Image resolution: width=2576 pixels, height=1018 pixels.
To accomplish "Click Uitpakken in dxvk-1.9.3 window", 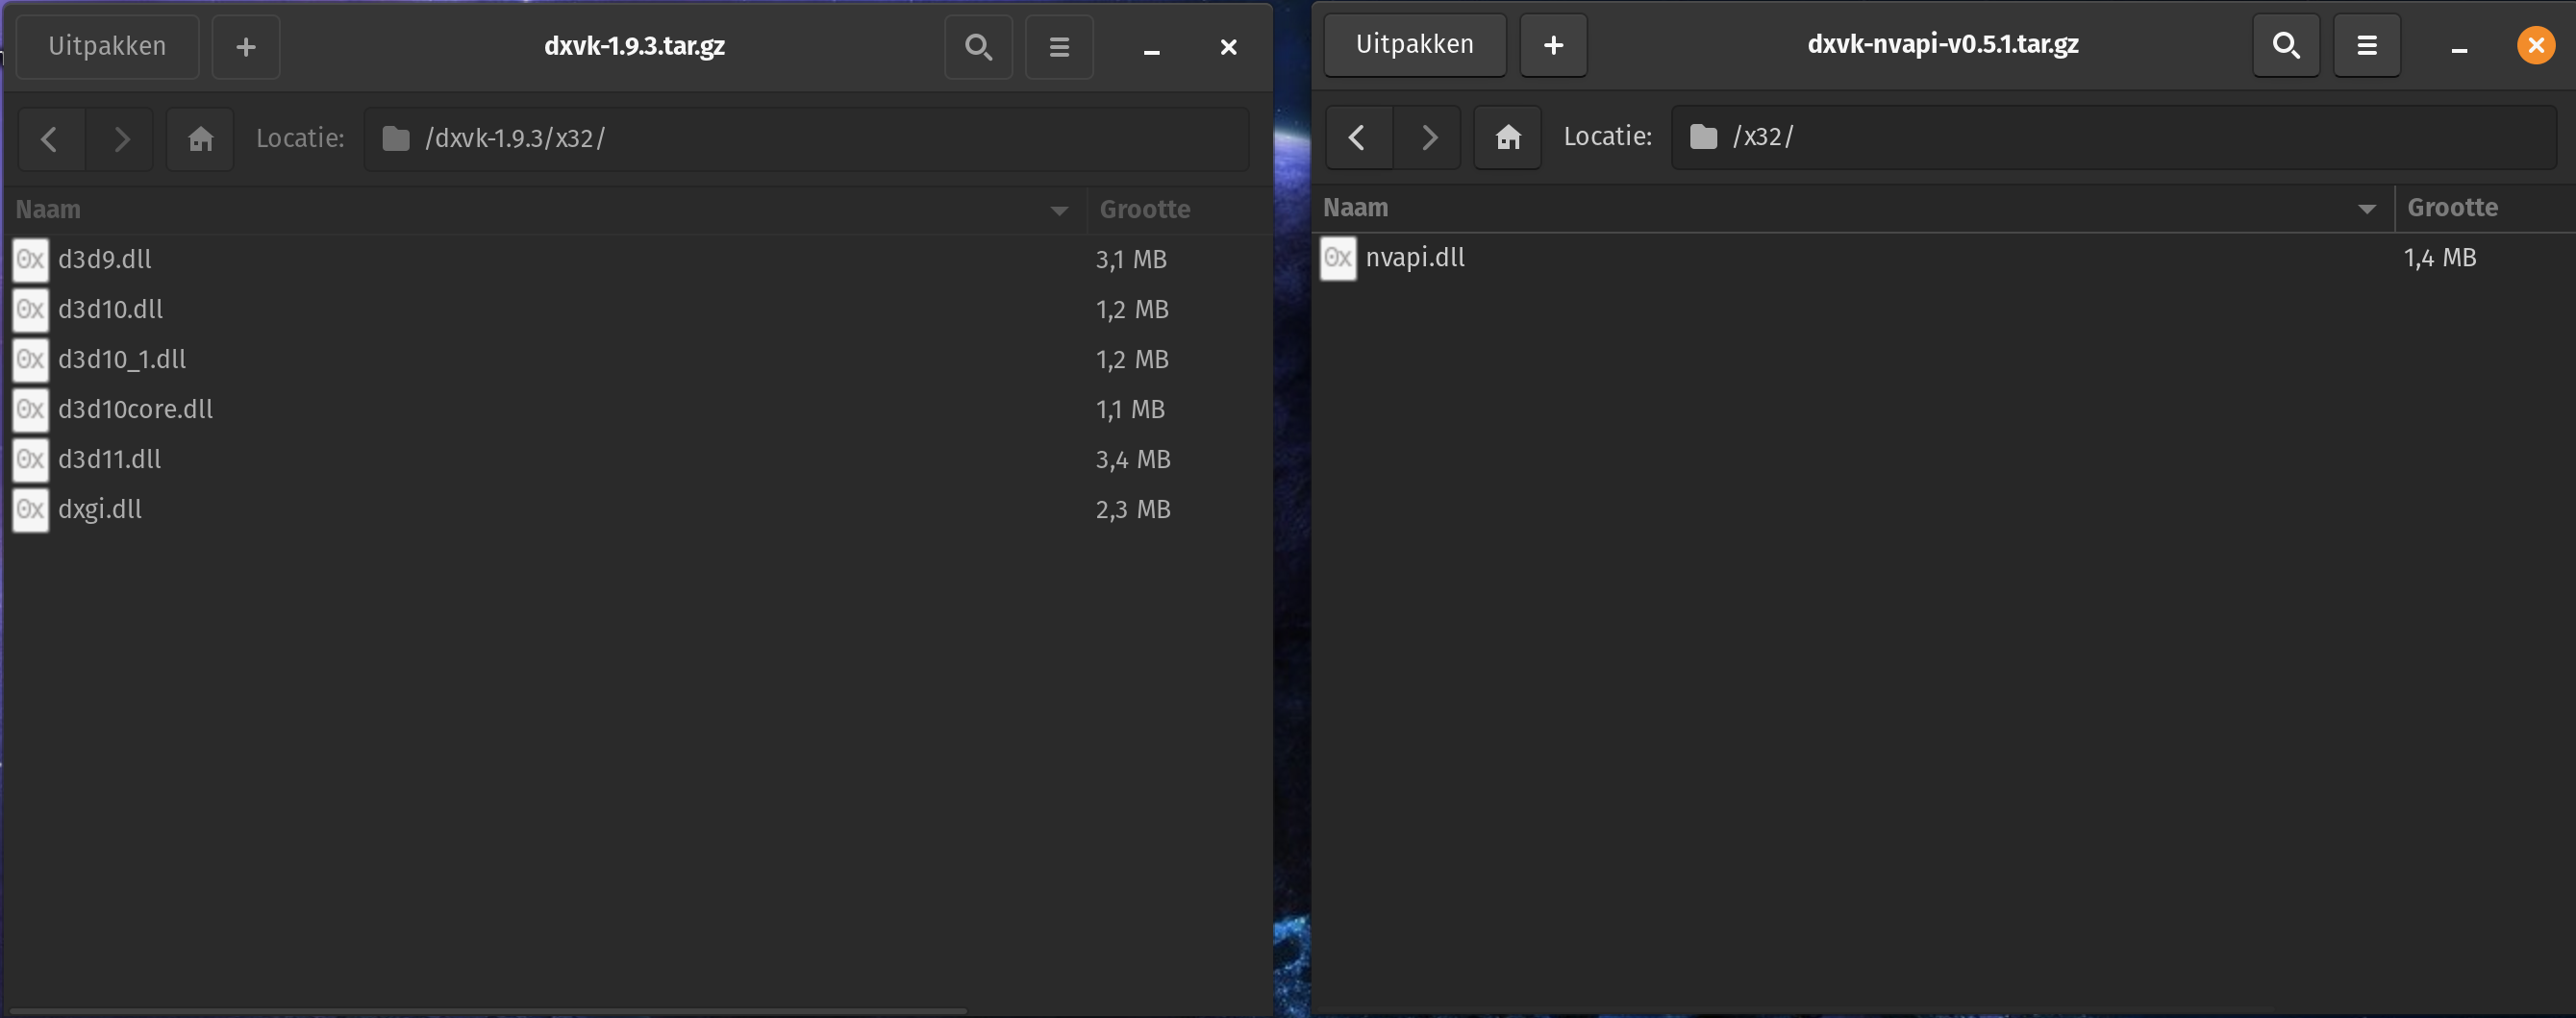I will pyautogui.click(x=107, y=46).
